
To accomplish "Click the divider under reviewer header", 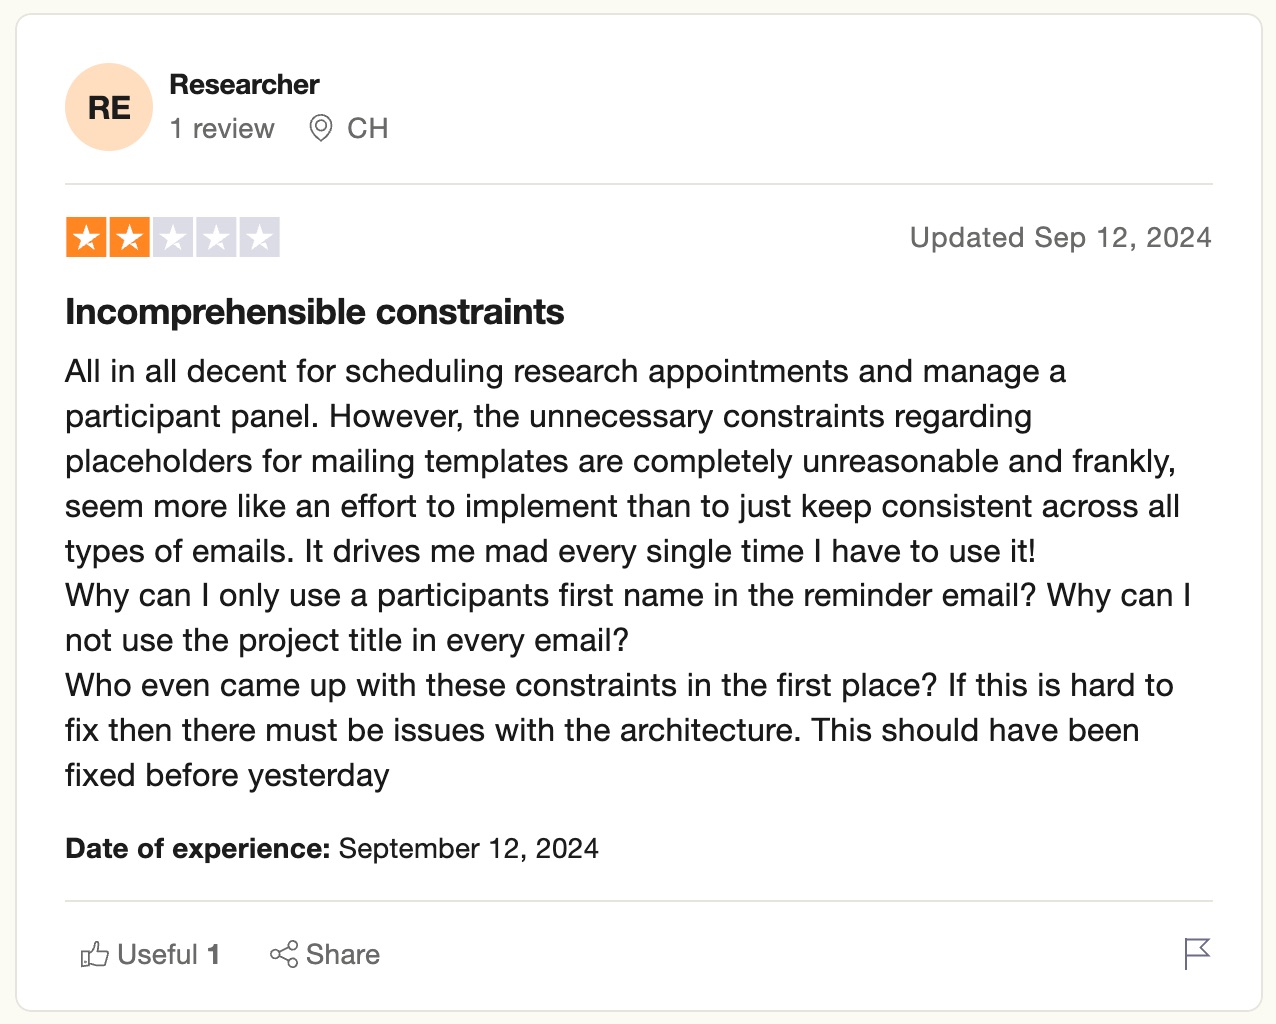I will tap(638, 184).
